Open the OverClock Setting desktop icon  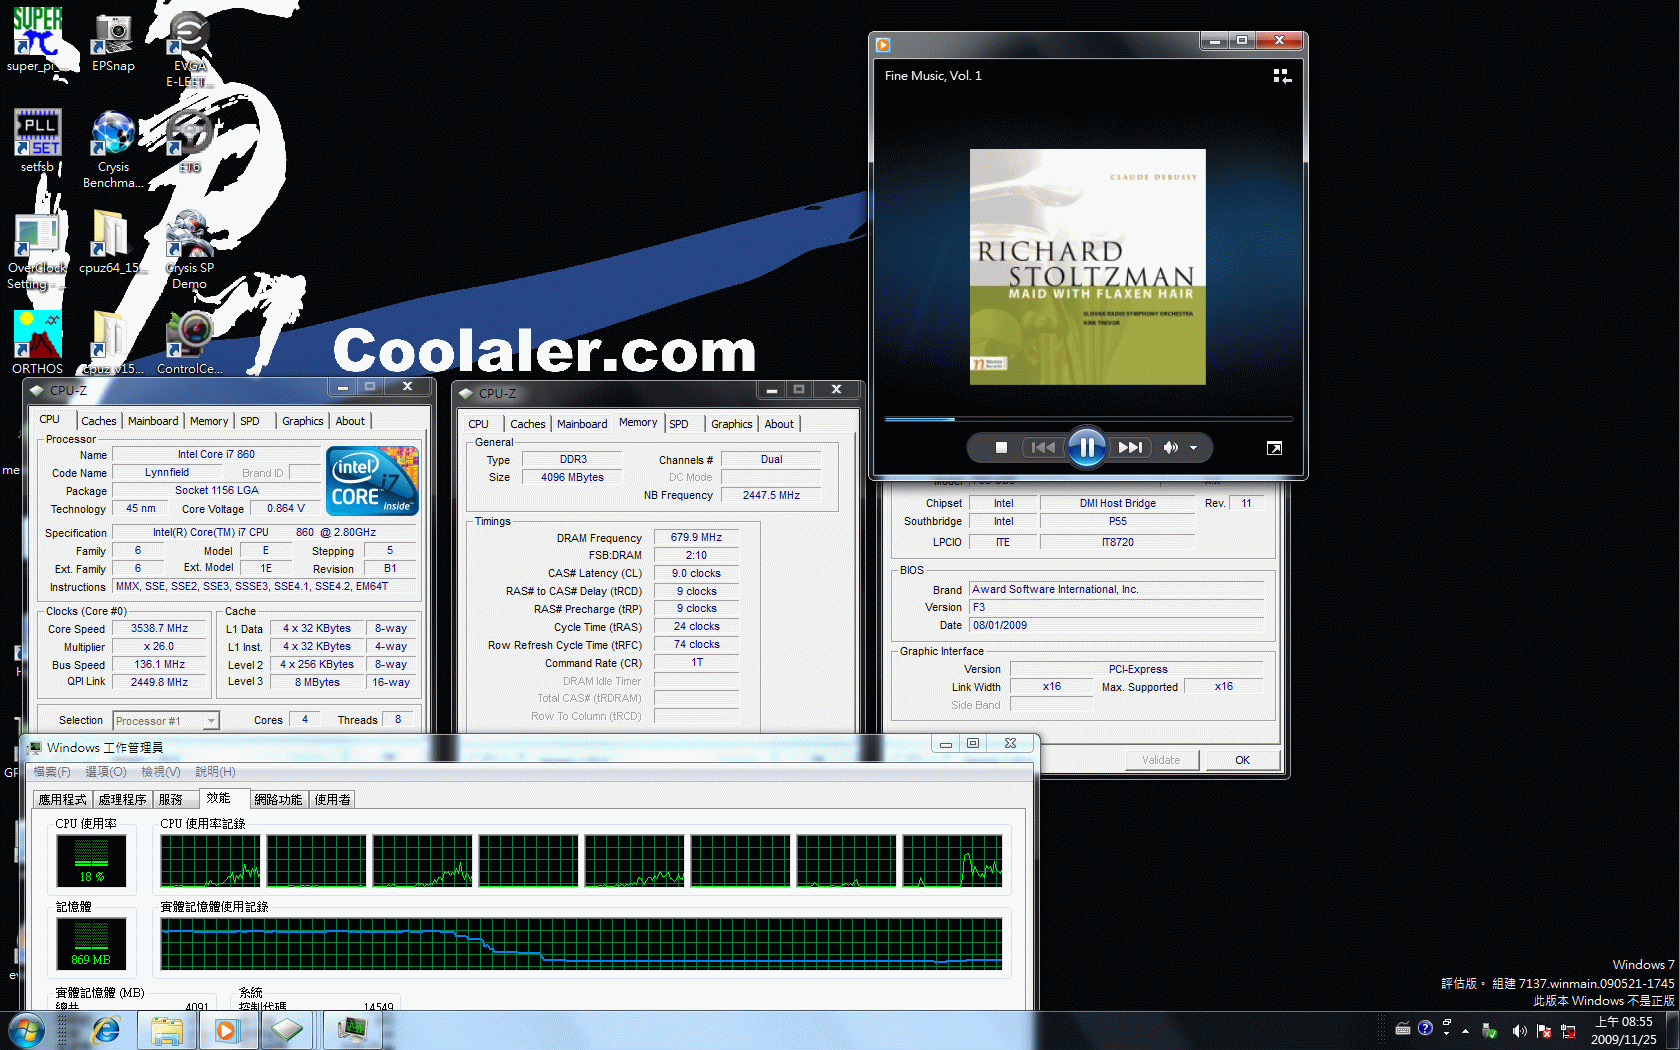(37, 250)
